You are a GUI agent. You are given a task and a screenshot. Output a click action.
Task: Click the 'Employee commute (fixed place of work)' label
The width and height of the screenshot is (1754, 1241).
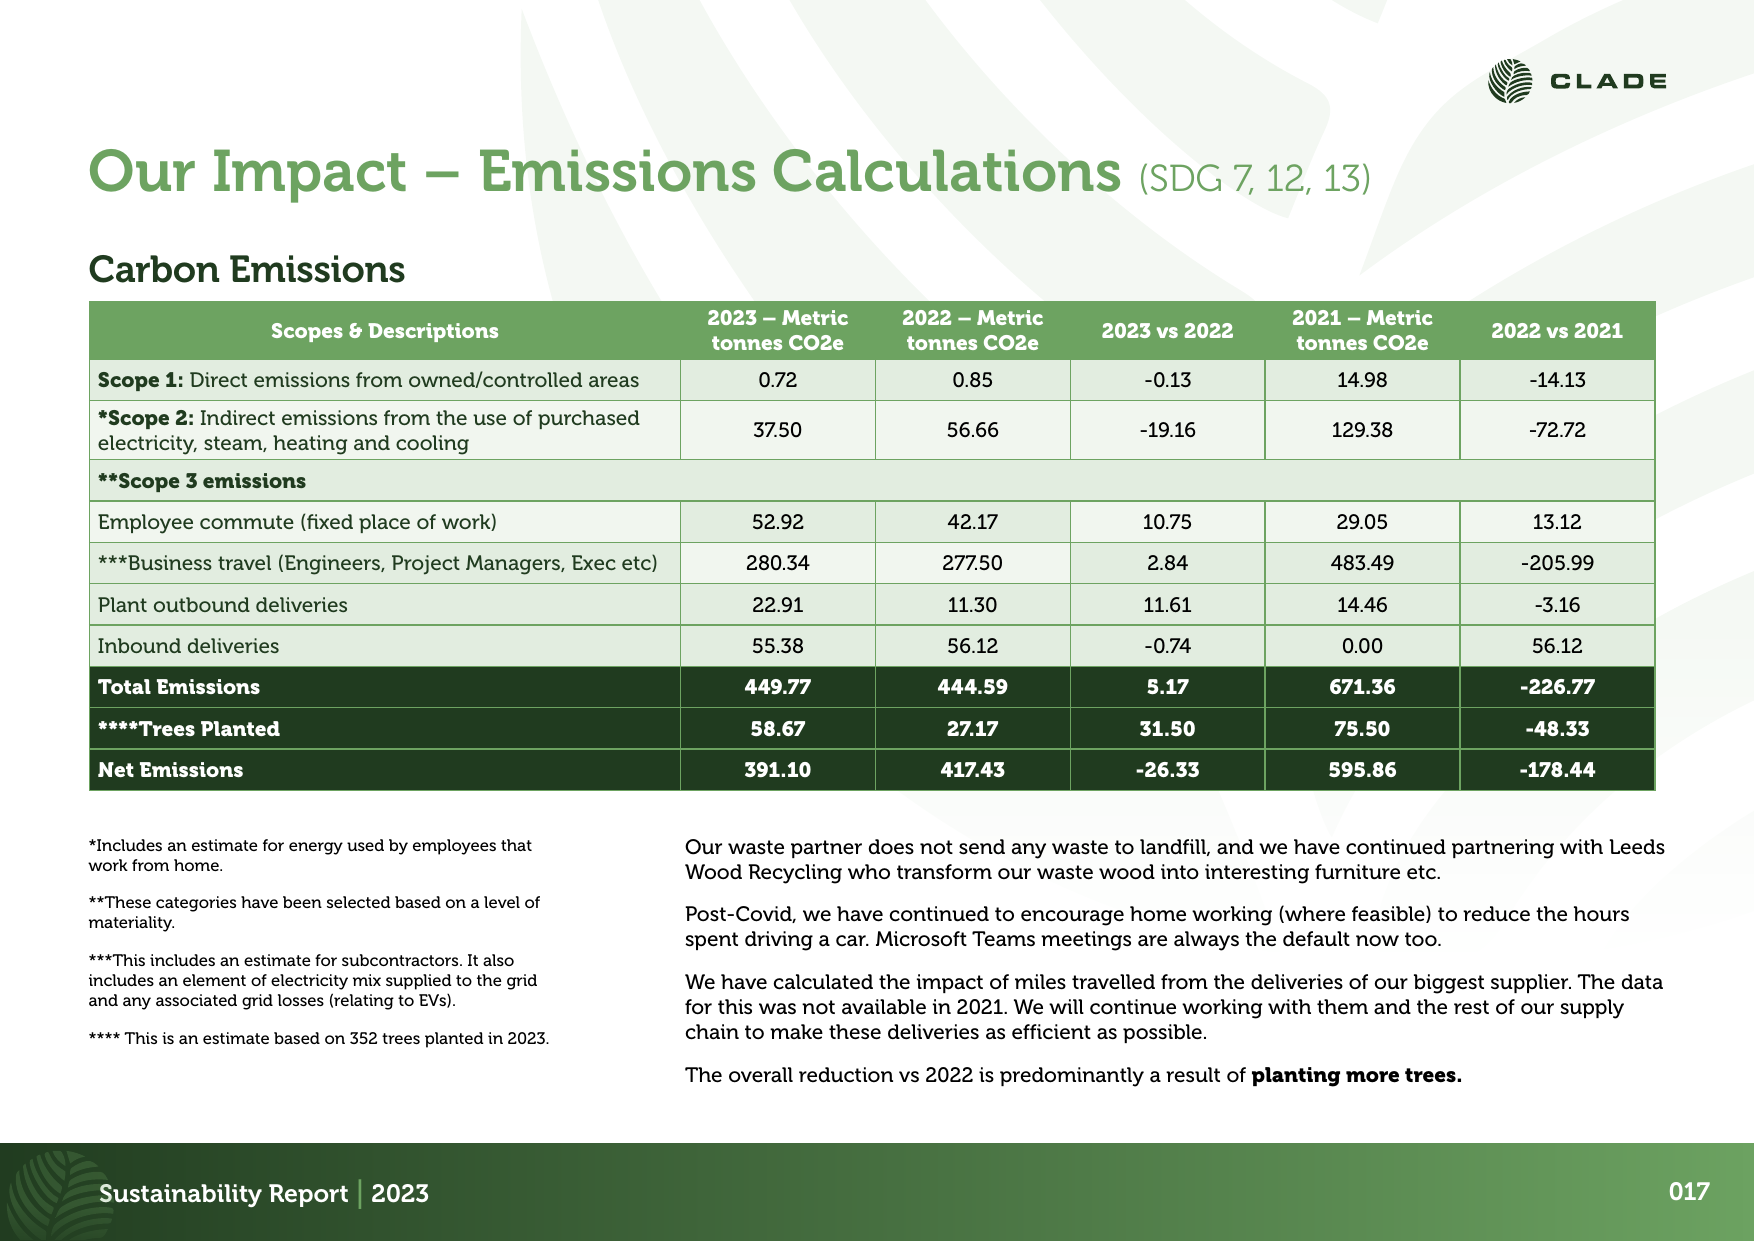point(297,522)
